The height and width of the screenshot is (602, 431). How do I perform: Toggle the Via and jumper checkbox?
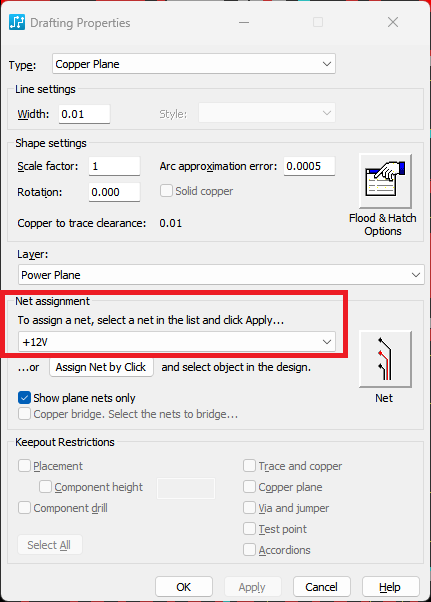pyautogui.click(x=249, y=508)
